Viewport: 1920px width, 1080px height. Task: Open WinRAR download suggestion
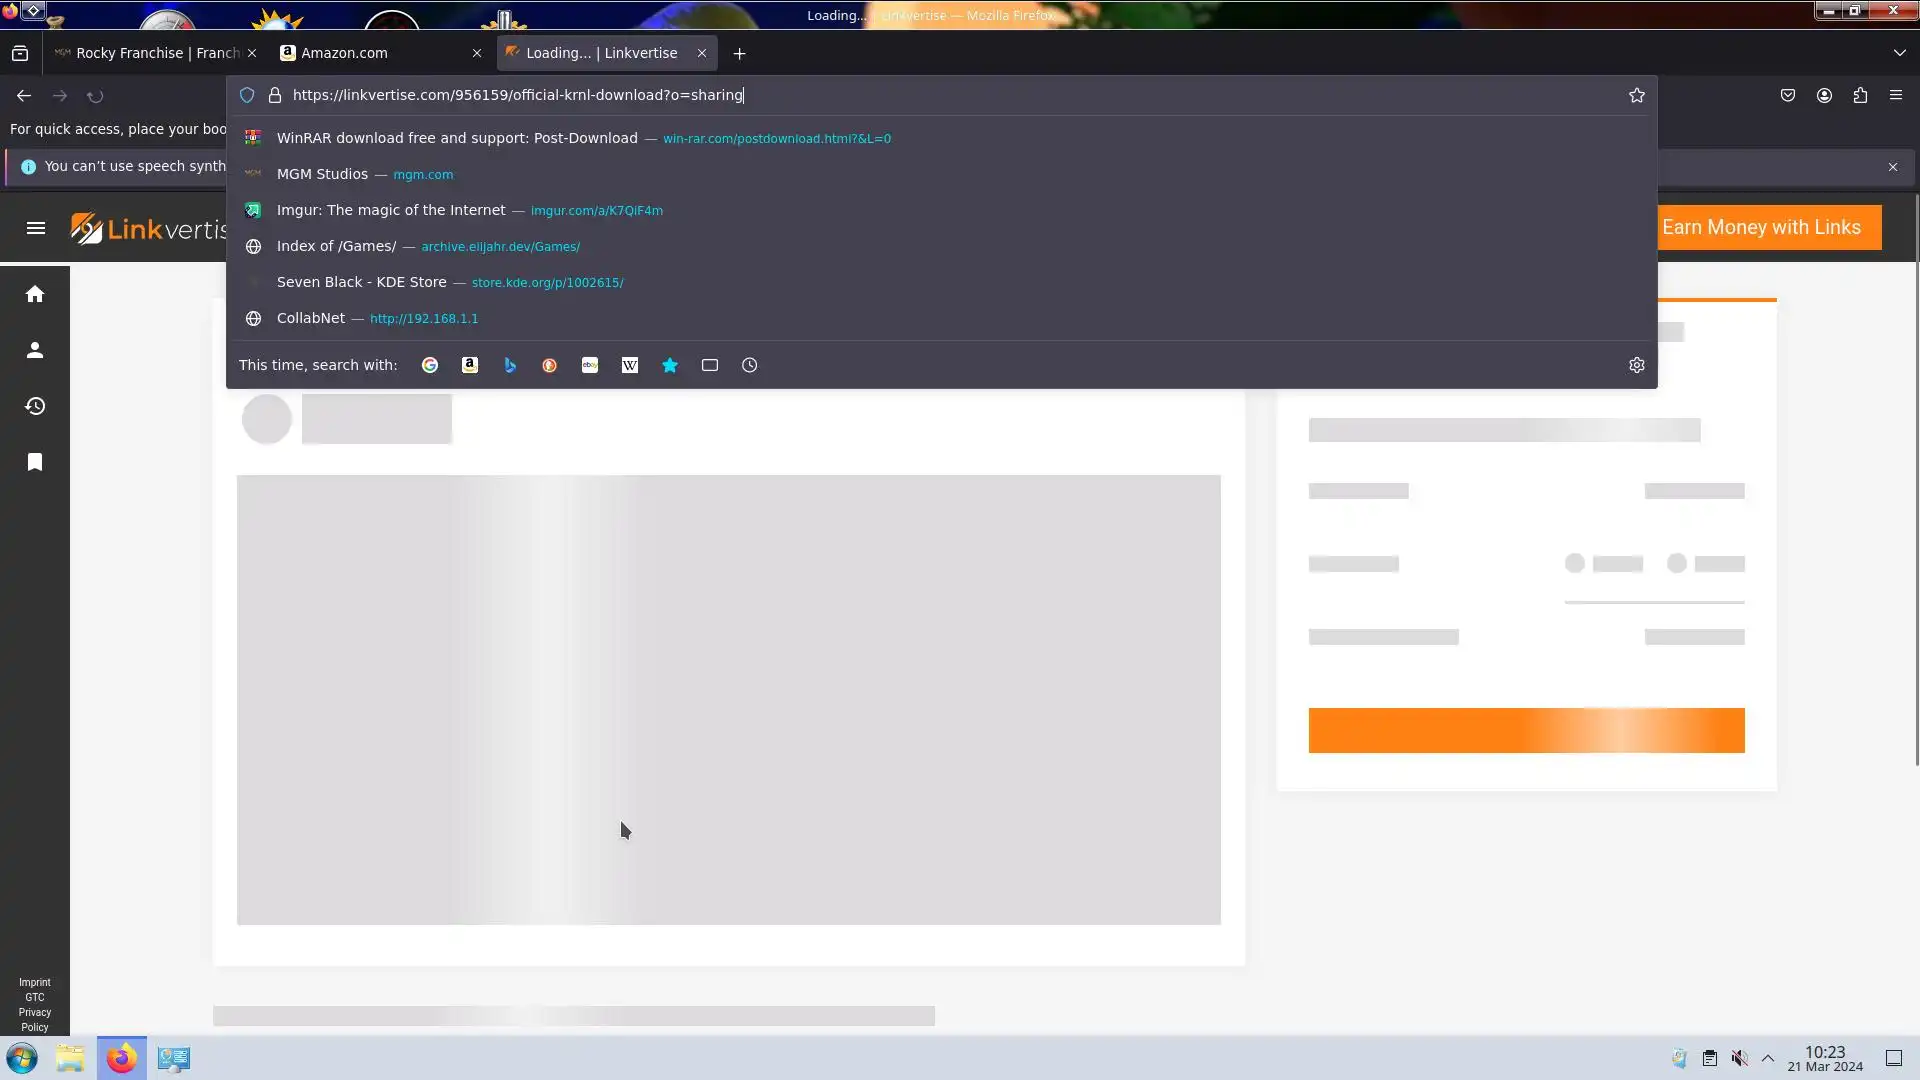[x=457, y=138]
